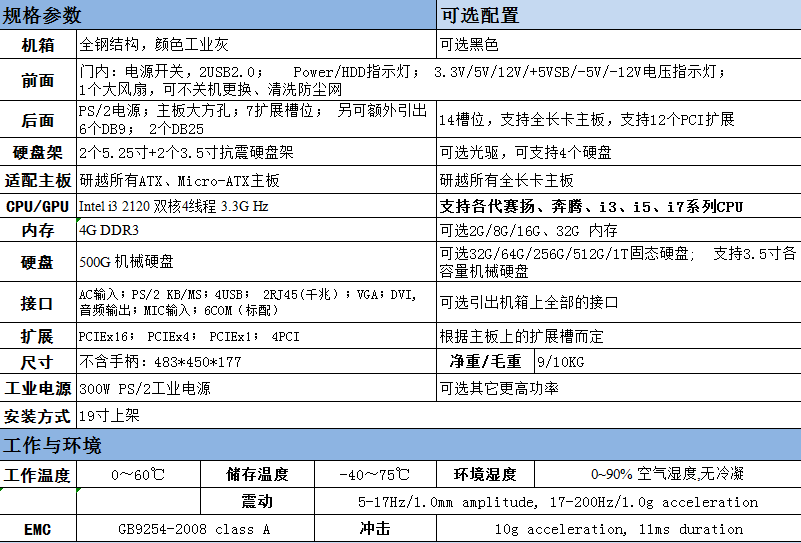Click the cell starting with PS/2电源；主板大方孔

coord(256,120)
